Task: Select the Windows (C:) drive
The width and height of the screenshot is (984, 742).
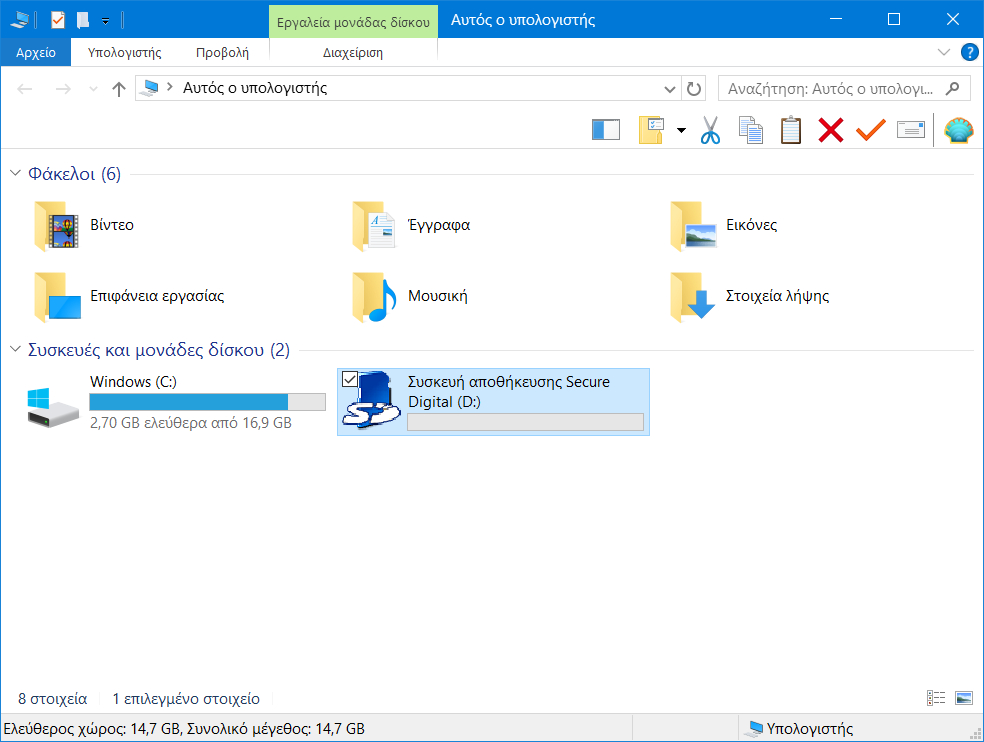Action: 176,402
